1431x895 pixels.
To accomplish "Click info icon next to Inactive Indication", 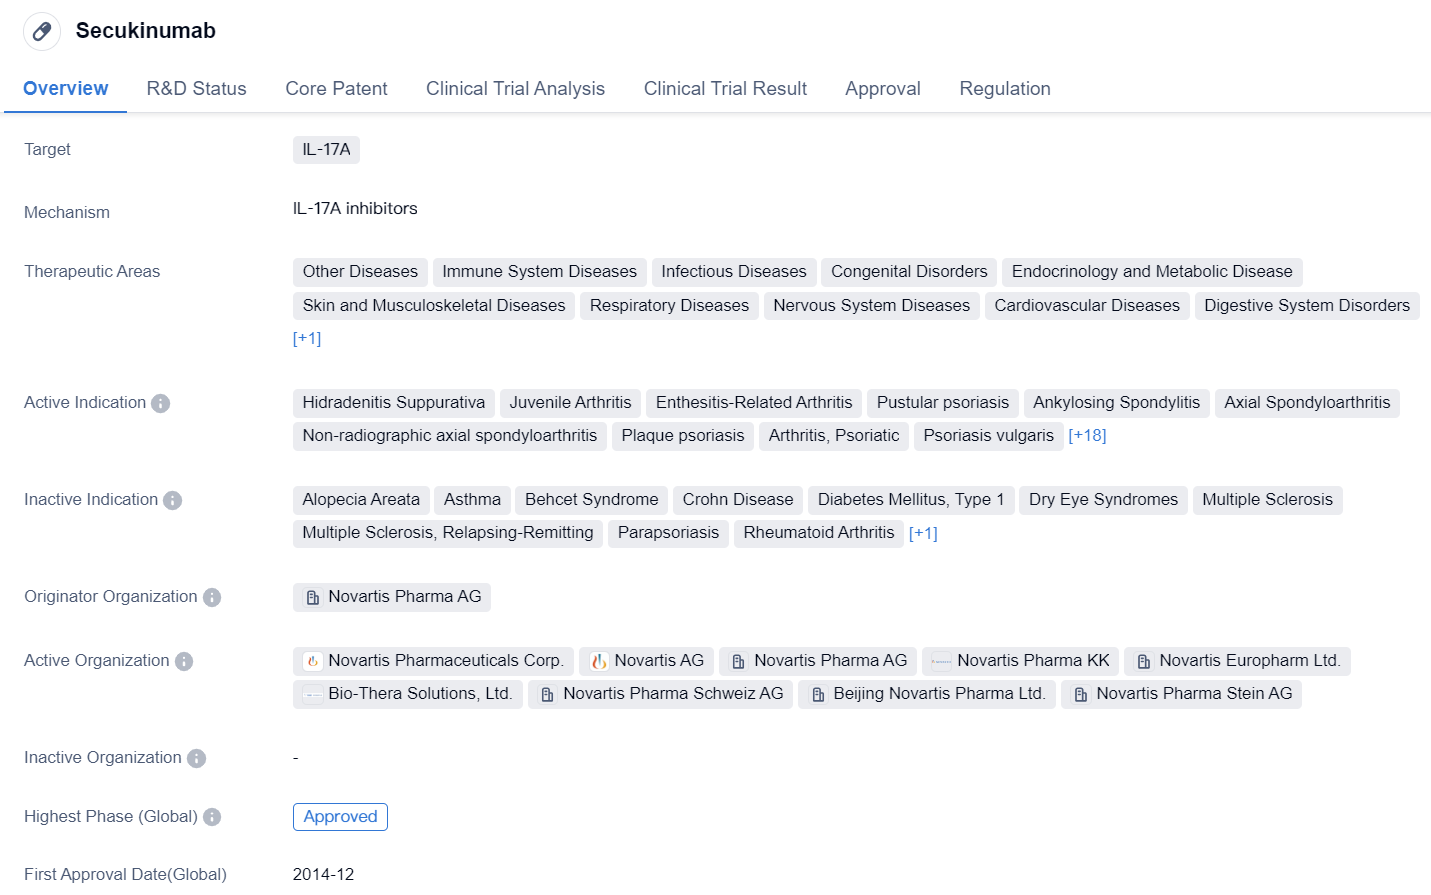I will tap(172, 500).
